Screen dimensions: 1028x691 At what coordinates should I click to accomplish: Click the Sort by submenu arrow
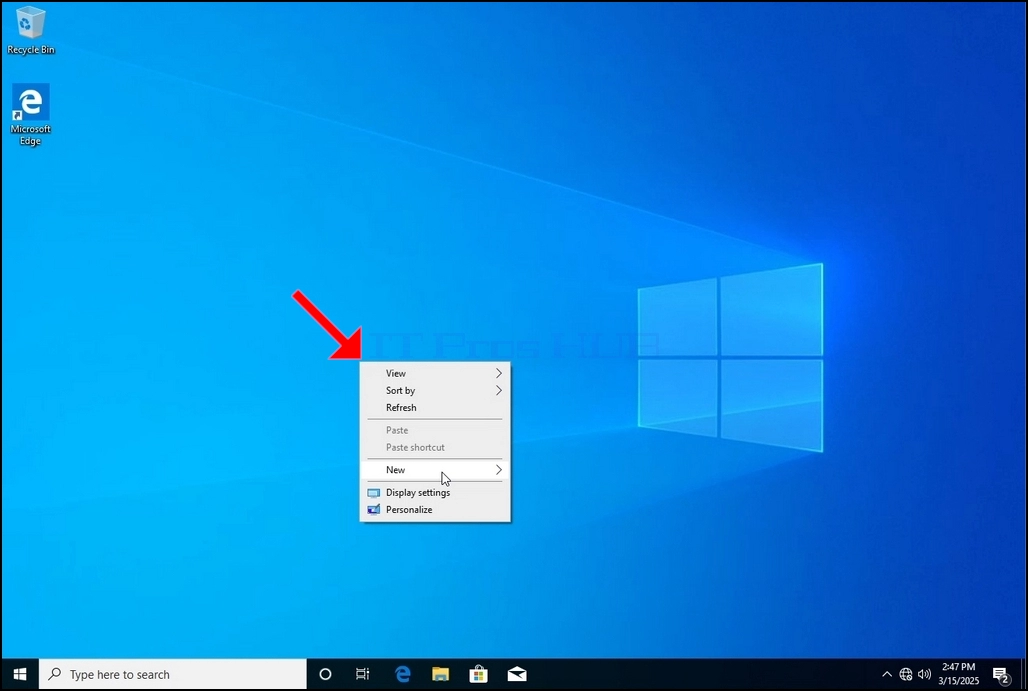click(x=499, y=390)
